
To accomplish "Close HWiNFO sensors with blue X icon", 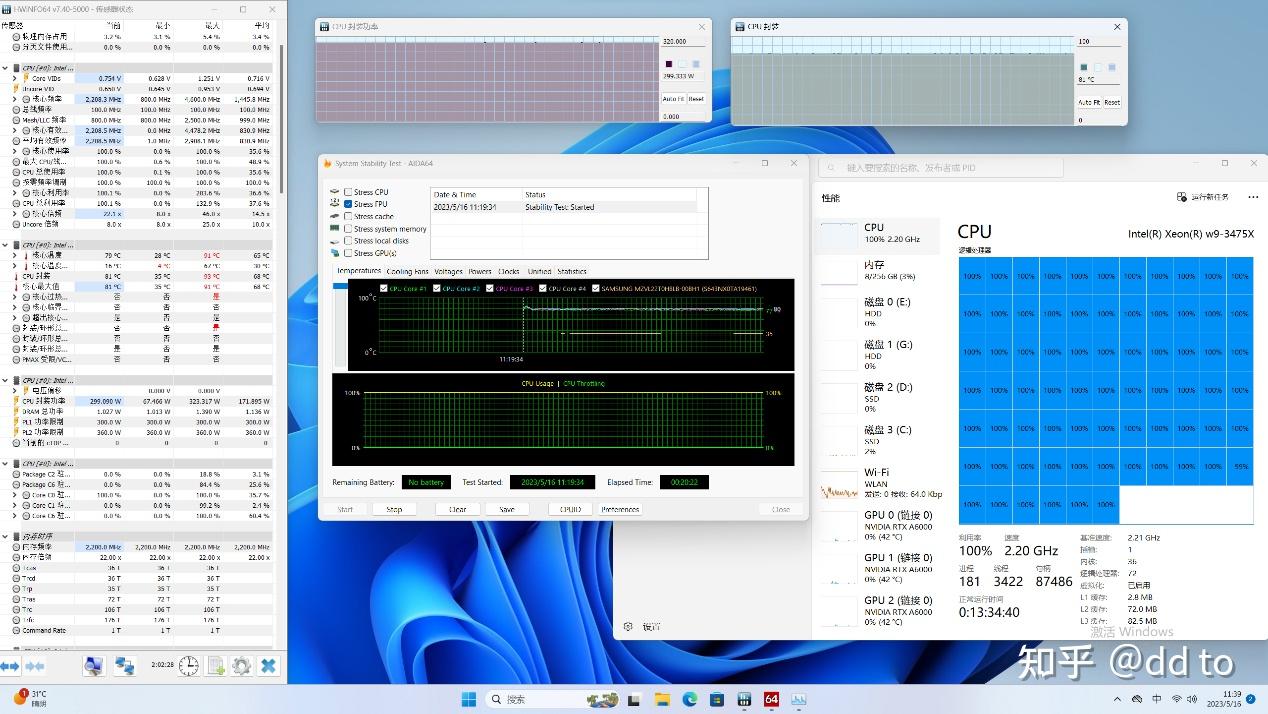I will pyautogui.click(x=268, y=666).
